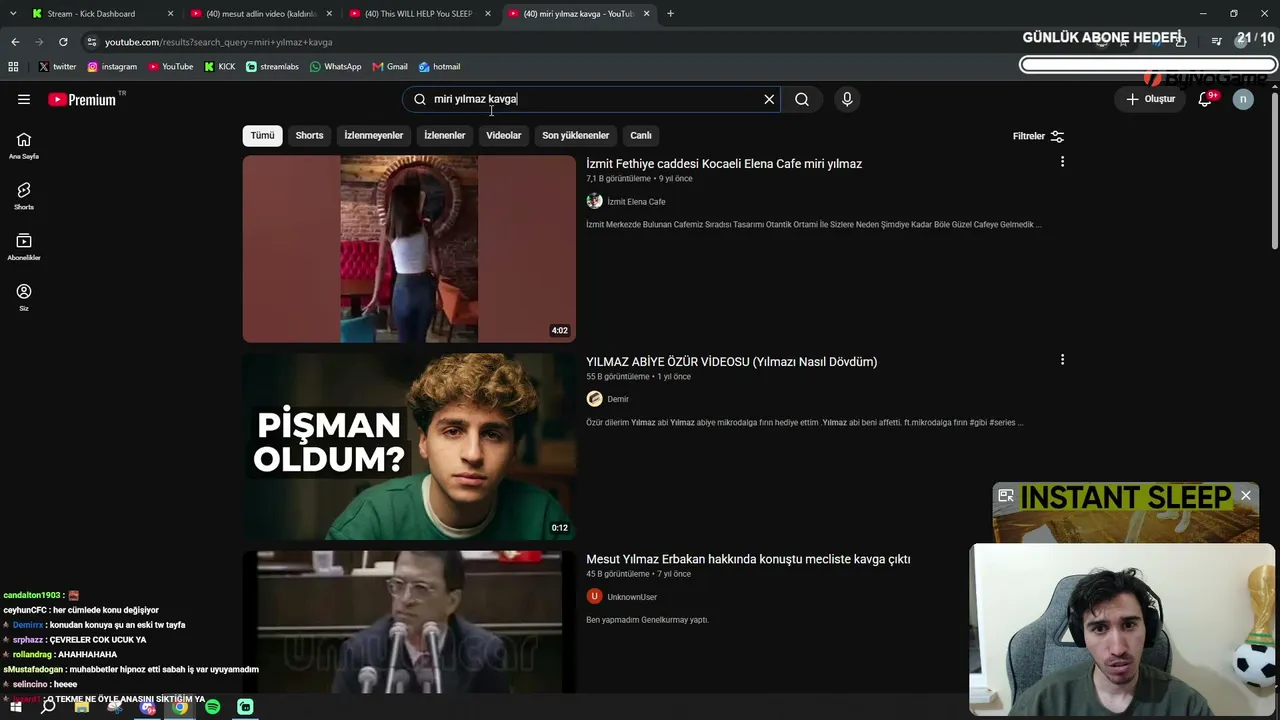
Task: Select the İzlenenler filter chip
Action: point(445,135)
